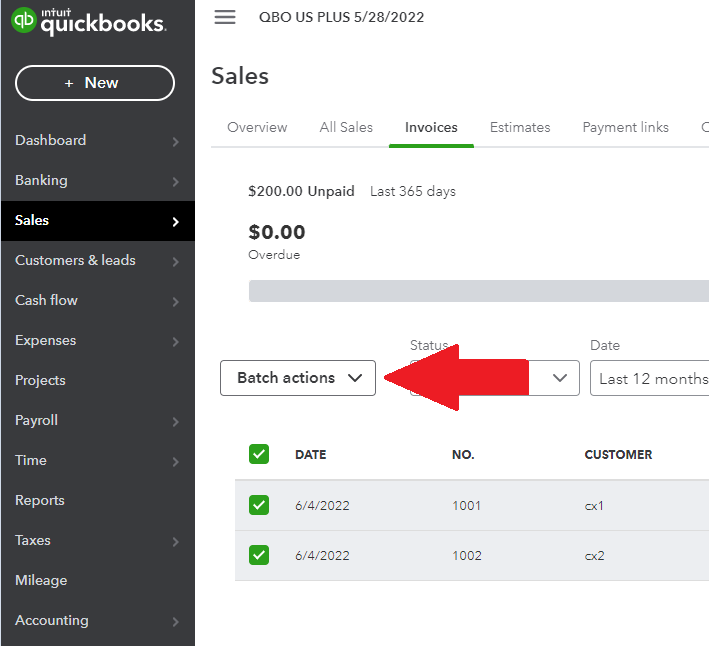The width and height of the screenshot is (709, 646).
Task: Switch to the Estimates tab
Action: 520,128
